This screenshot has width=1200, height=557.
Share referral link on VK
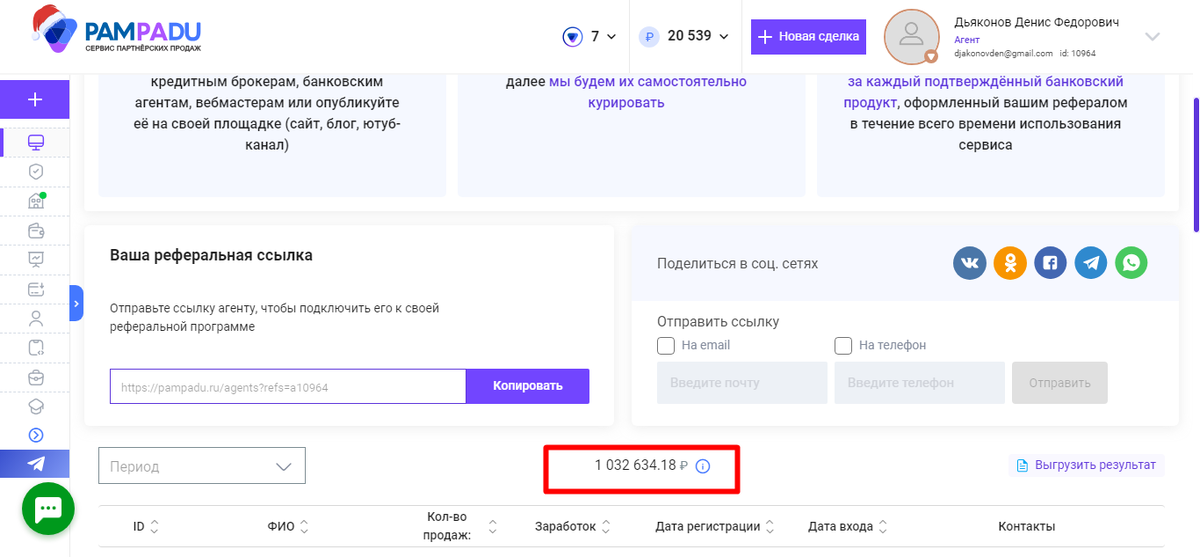pyautogui.click(x=970, y=263)
